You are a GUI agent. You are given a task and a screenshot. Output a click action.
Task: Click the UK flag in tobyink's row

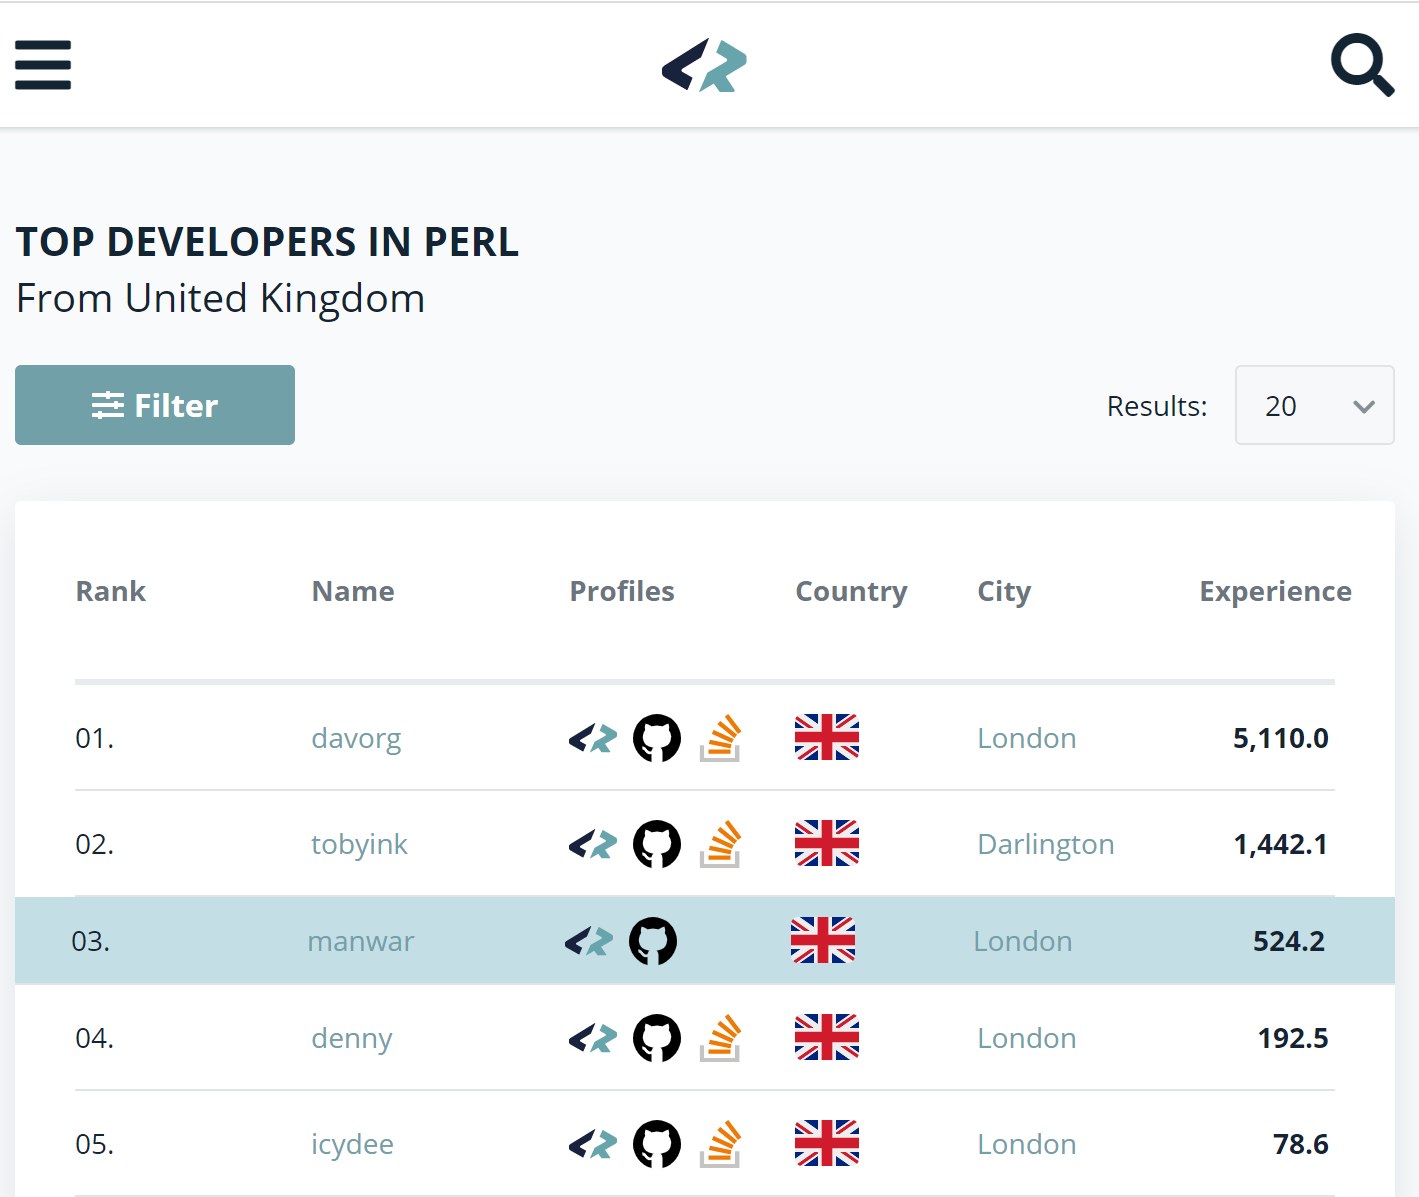pyautogui.click(x=827, y=843)
